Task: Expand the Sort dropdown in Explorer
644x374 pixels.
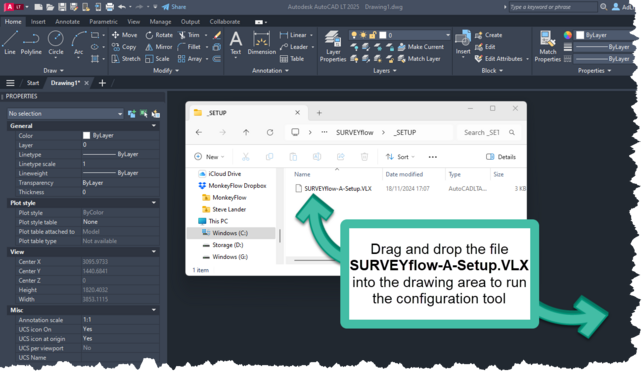Action: point(400,157)
